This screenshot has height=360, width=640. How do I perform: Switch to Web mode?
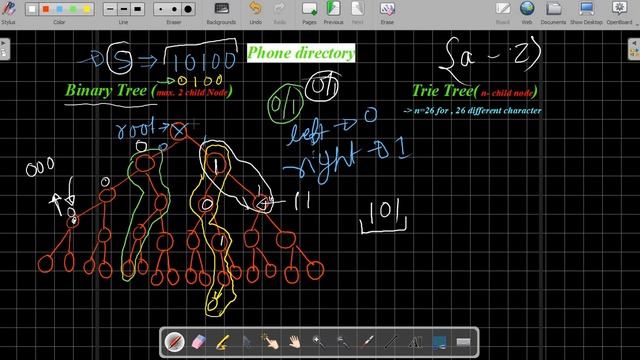pyautogui.click(x=527, y=12)
